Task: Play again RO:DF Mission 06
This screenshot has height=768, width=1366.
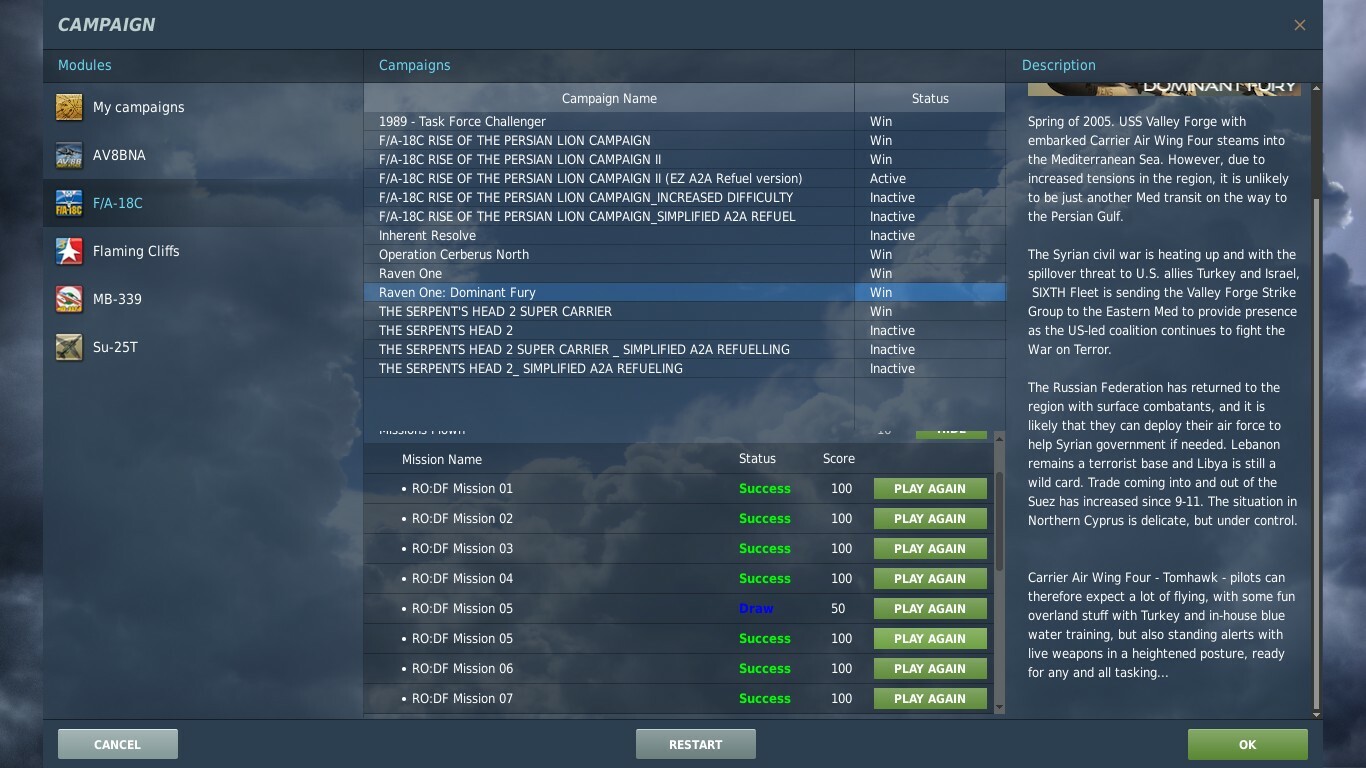Action: (930, 668)
